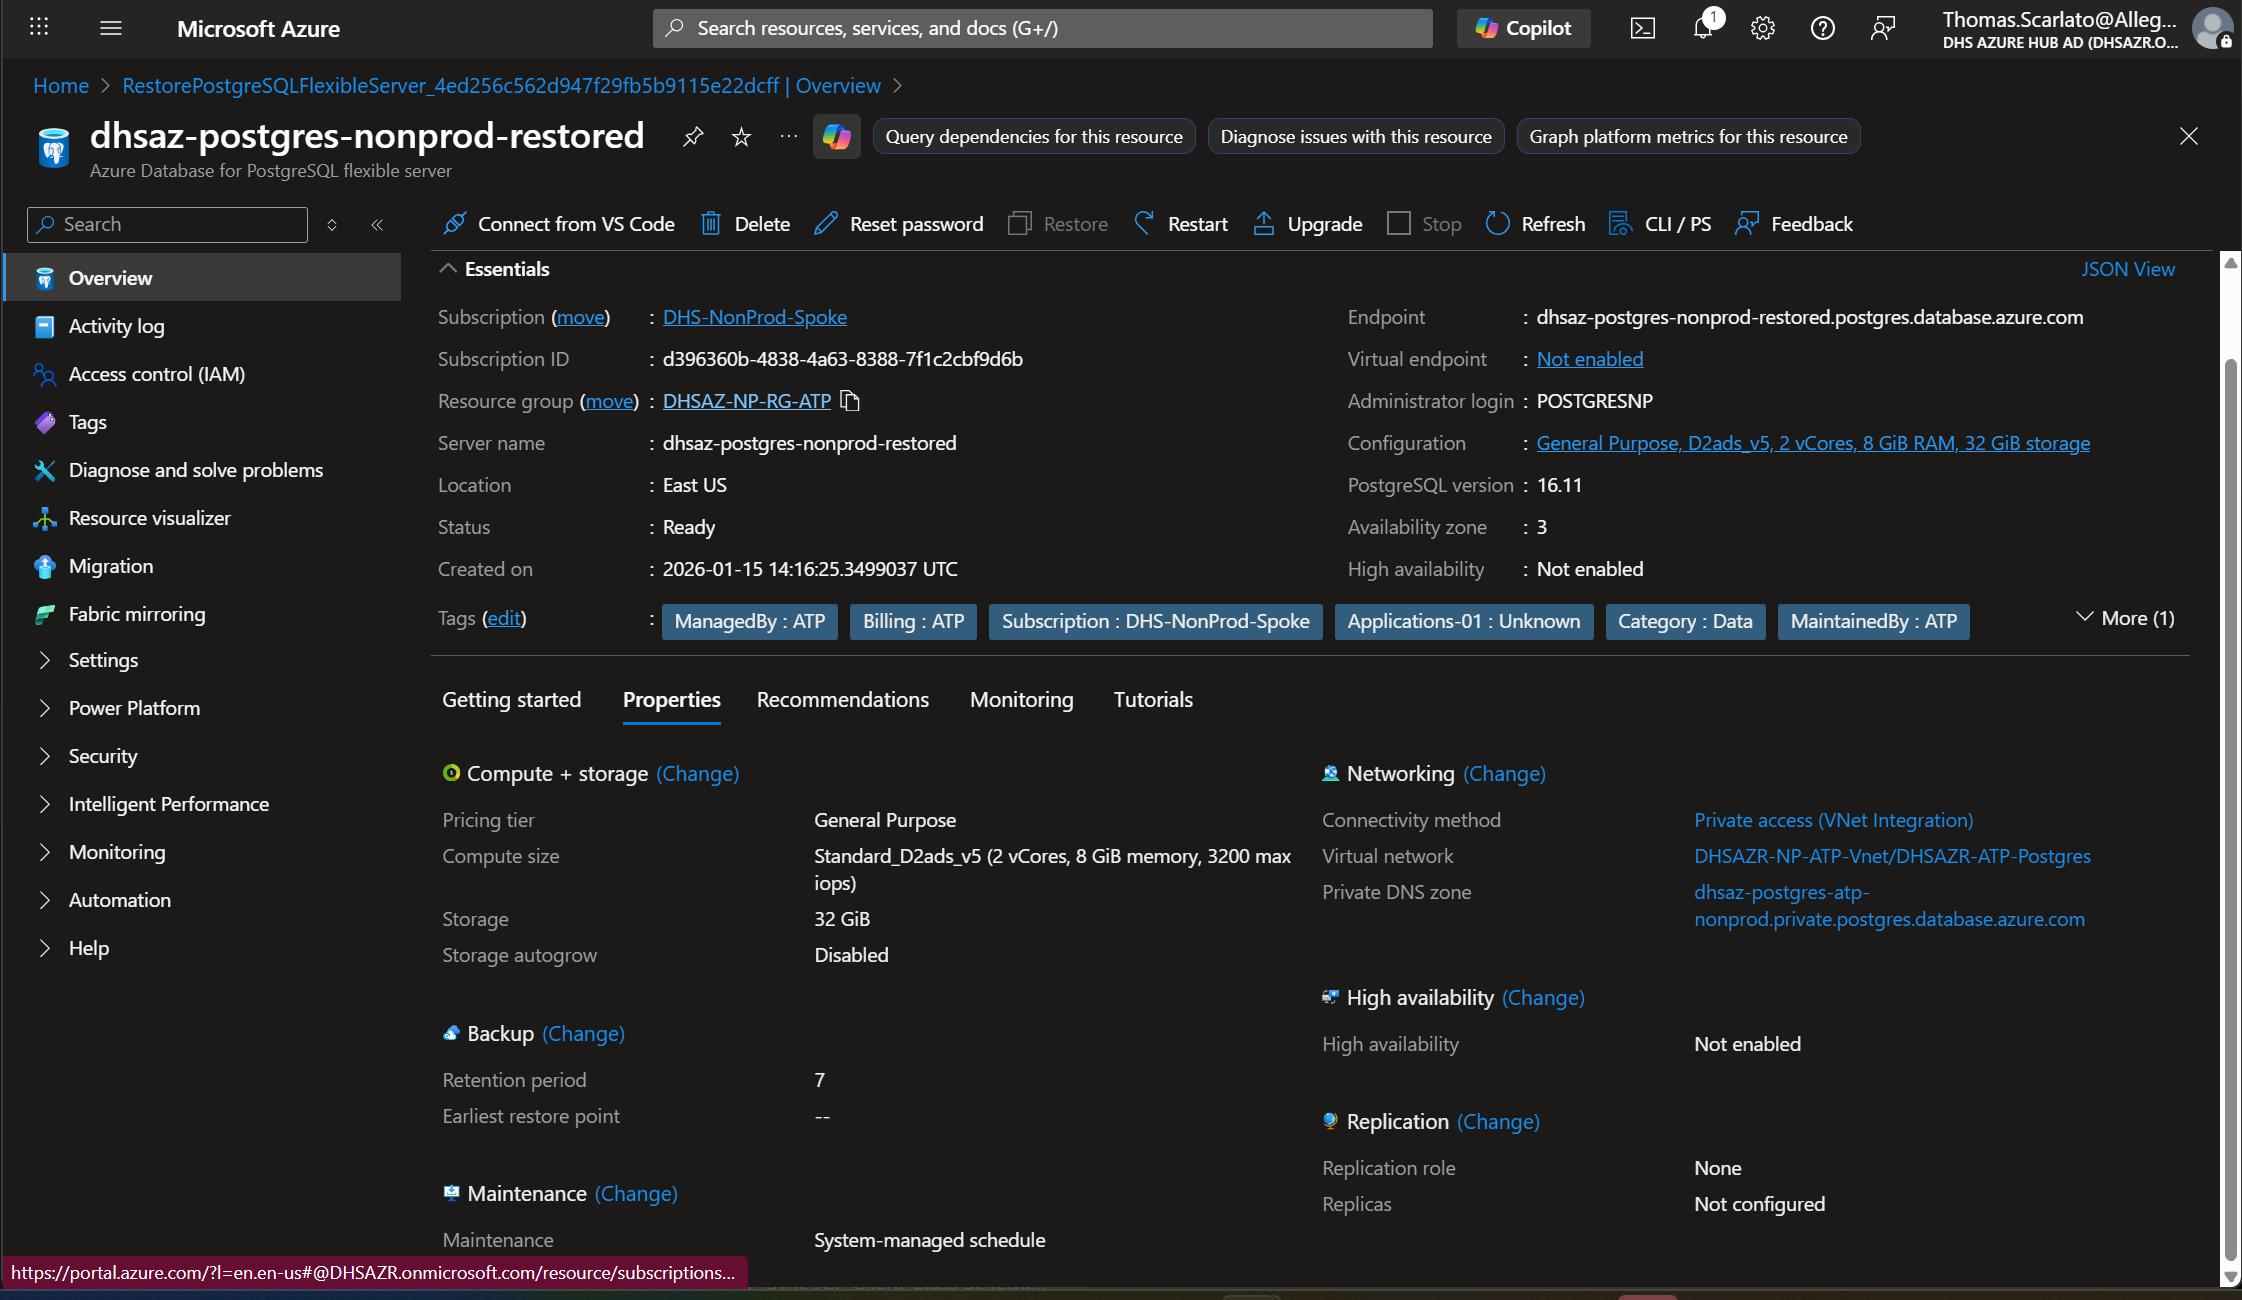Click the favorite star icon
Viewport: 2242px width, 1300px height.
point(741,137)
